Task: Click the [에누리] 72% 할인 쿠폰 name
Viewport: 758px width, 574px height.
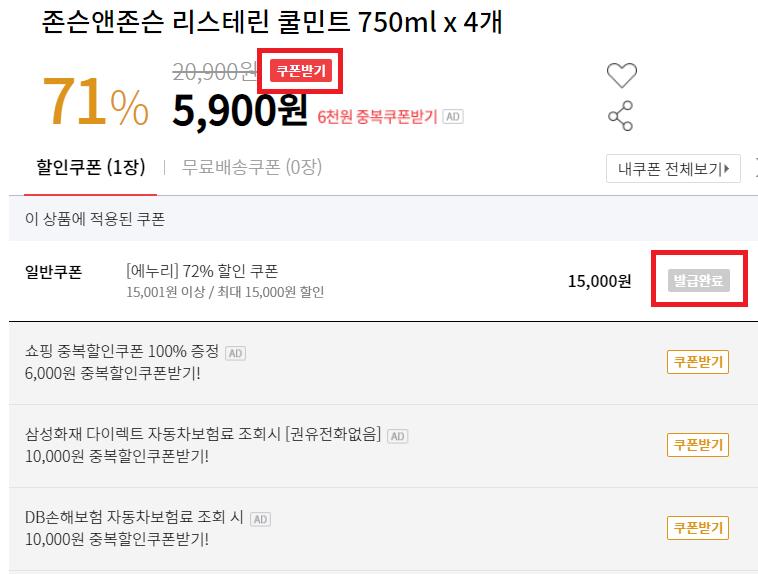Action: point(202,271)
